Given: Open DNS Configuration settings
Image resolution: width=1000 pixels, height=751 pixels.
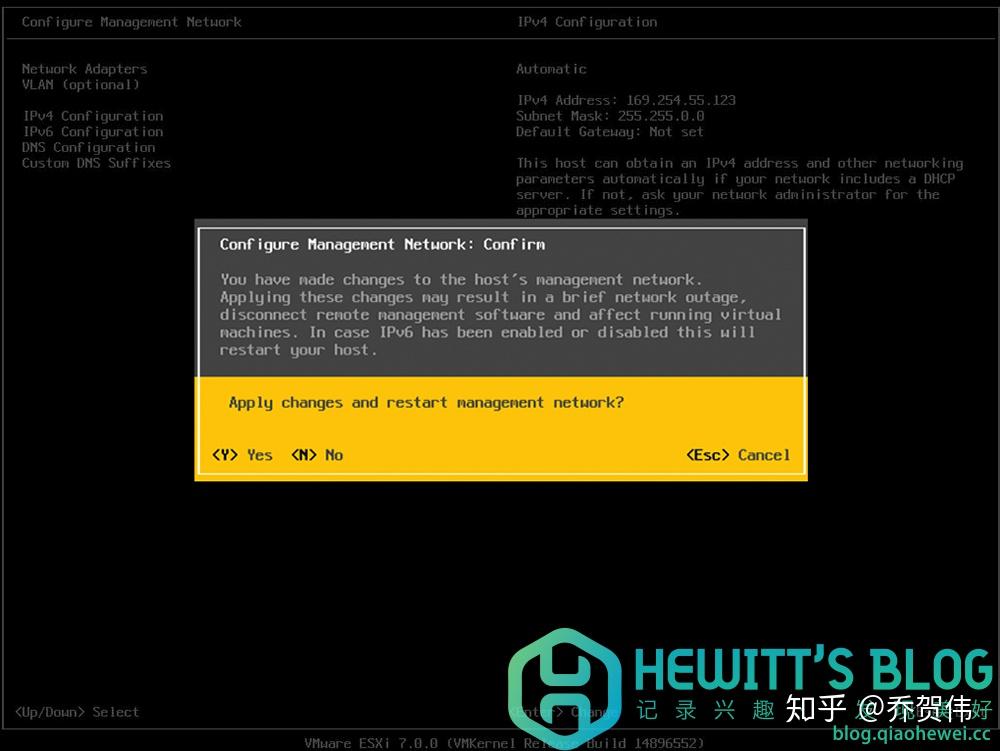Looking at the screenshot, I should pos(88,147).
